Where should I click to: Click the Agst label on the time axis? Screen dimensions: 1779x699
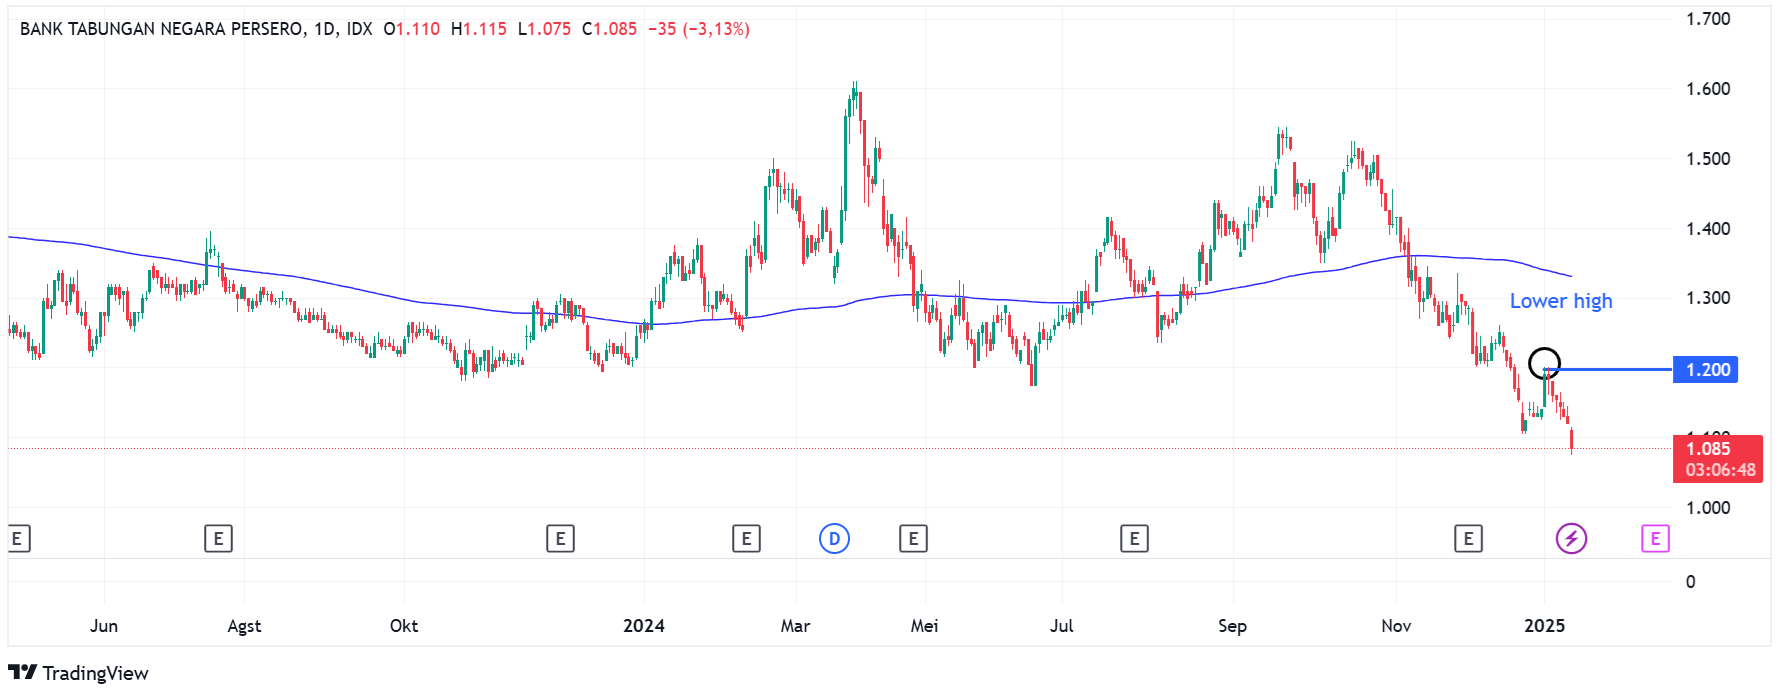pyautogui.click(x=244, y=626)
